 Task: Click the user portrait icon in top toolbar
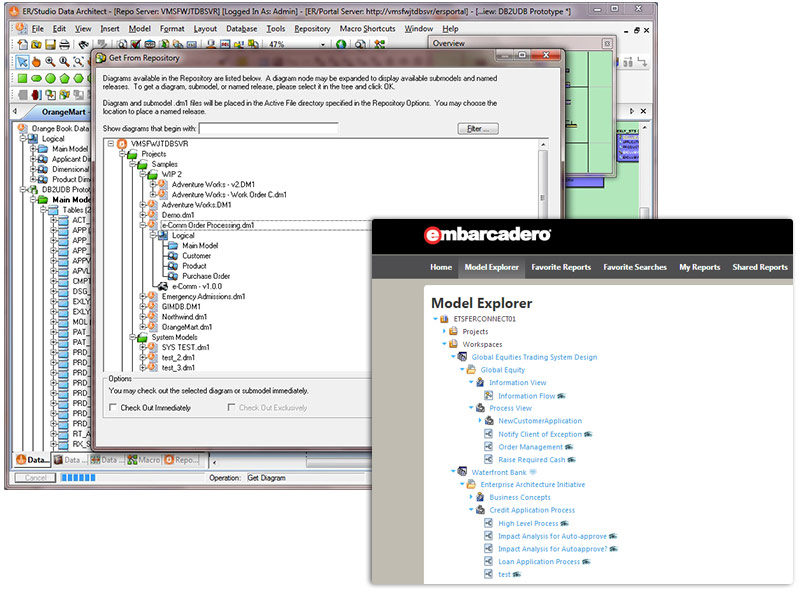[x=211, y=45]
